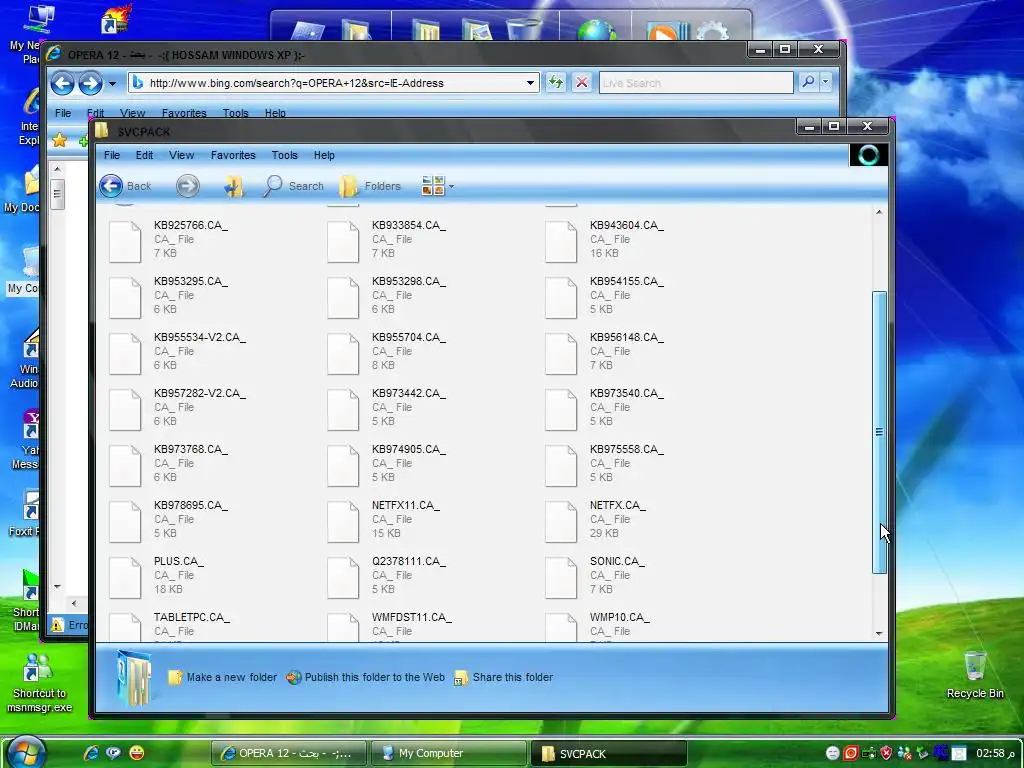Click the SVCPACK vertical scrollbar thumb
Viewport: 1024px width, 768px height.
click(x=879, y=432)
